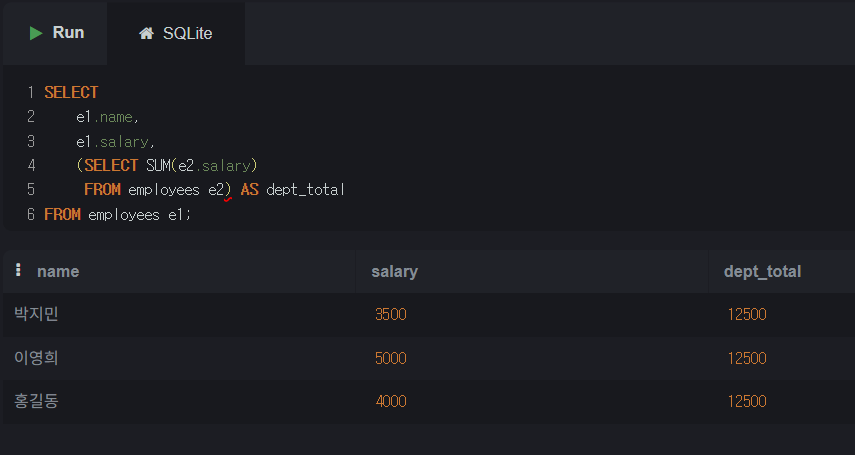The width and height of the screenshot is (855, 455).
Task: Click the SELECT keyword on line 1
Action: (x=71, y=92)
